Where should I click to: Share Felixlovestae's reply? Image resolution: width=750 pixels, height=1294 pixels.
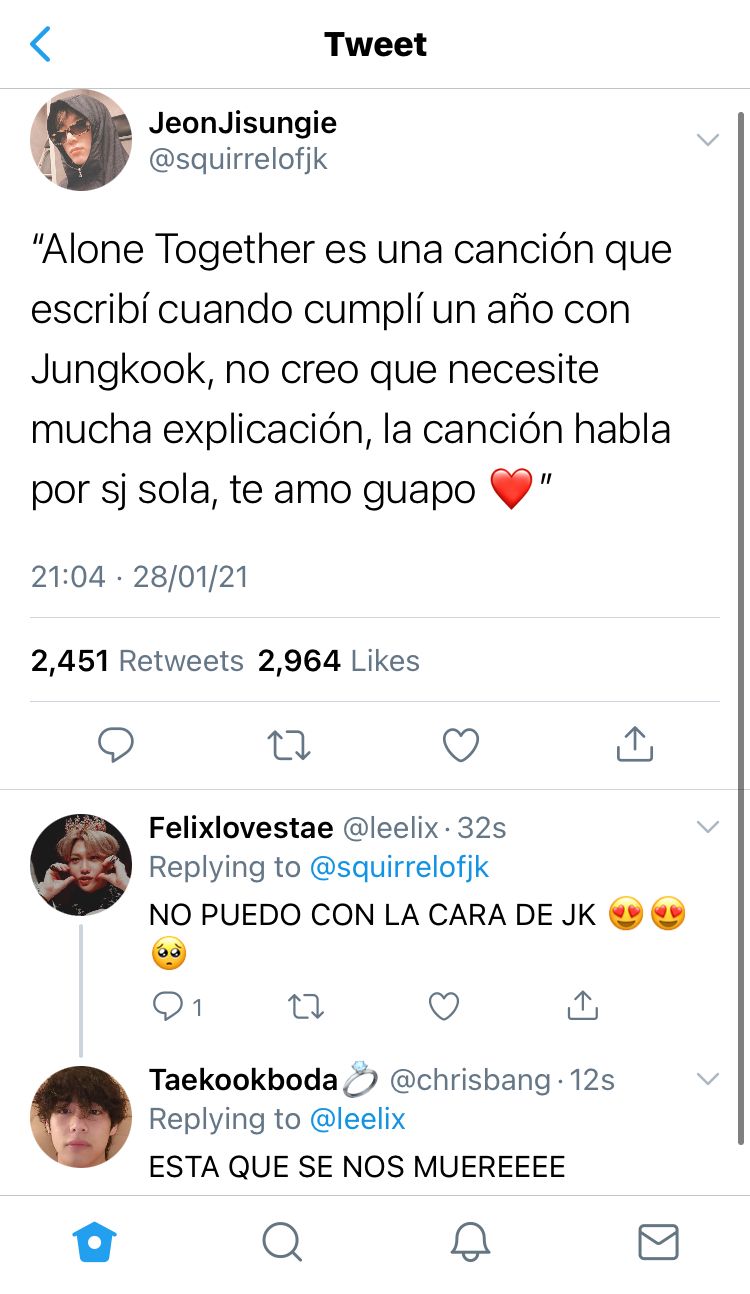coord(582,1006)
